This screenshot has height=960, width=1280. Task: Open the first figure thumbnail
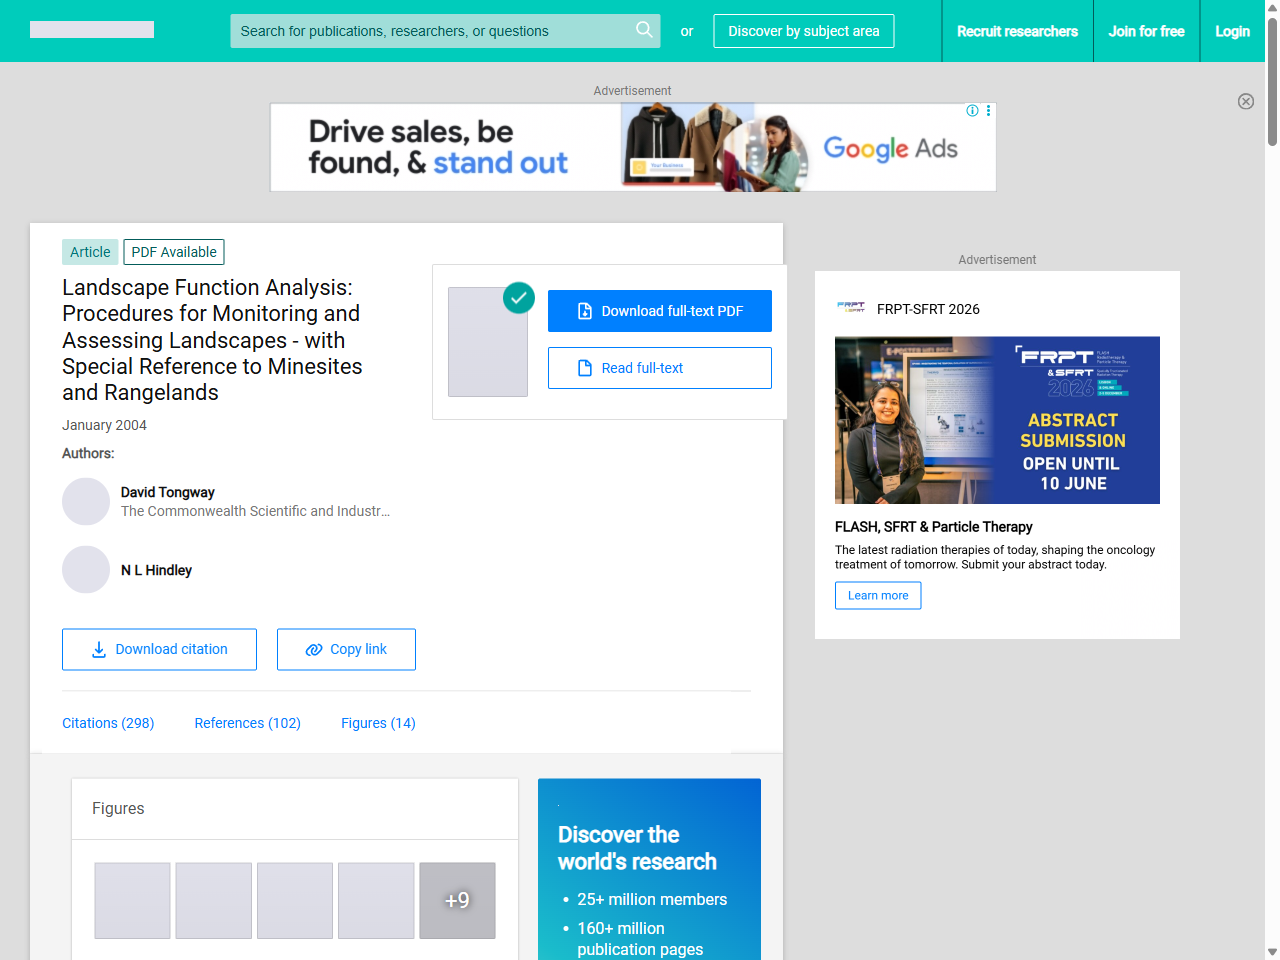(x=132, y=900)
